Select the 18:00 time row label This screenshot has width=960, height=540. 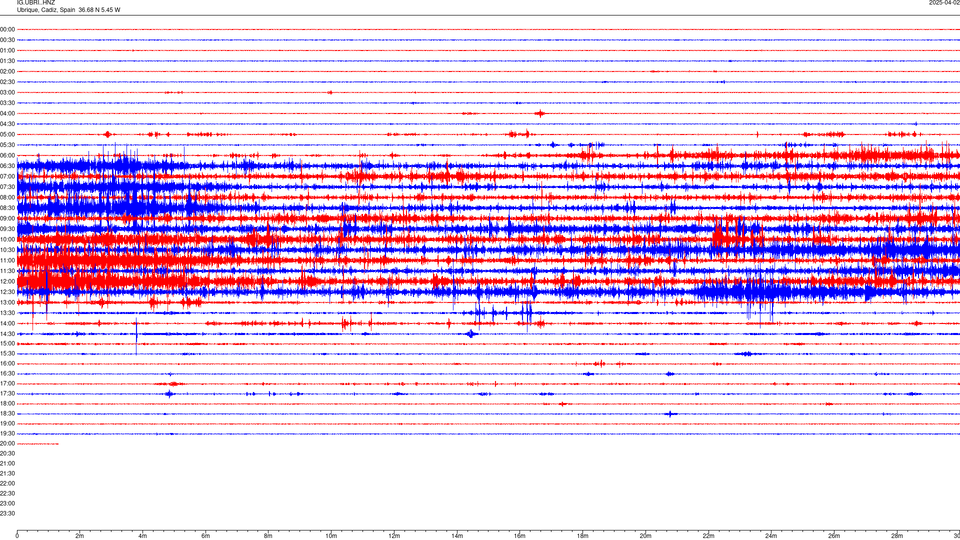coord(7,403)
